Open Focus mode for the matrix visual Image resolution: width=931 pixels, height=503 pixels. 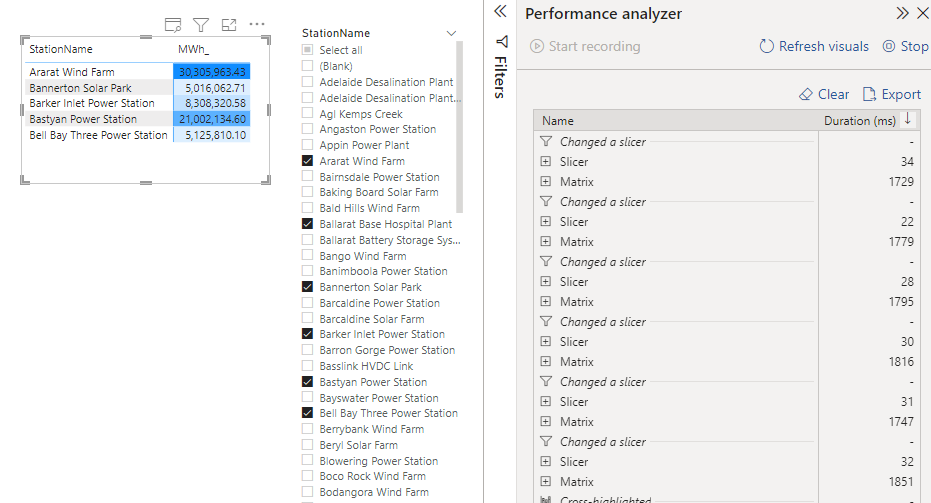229,24
